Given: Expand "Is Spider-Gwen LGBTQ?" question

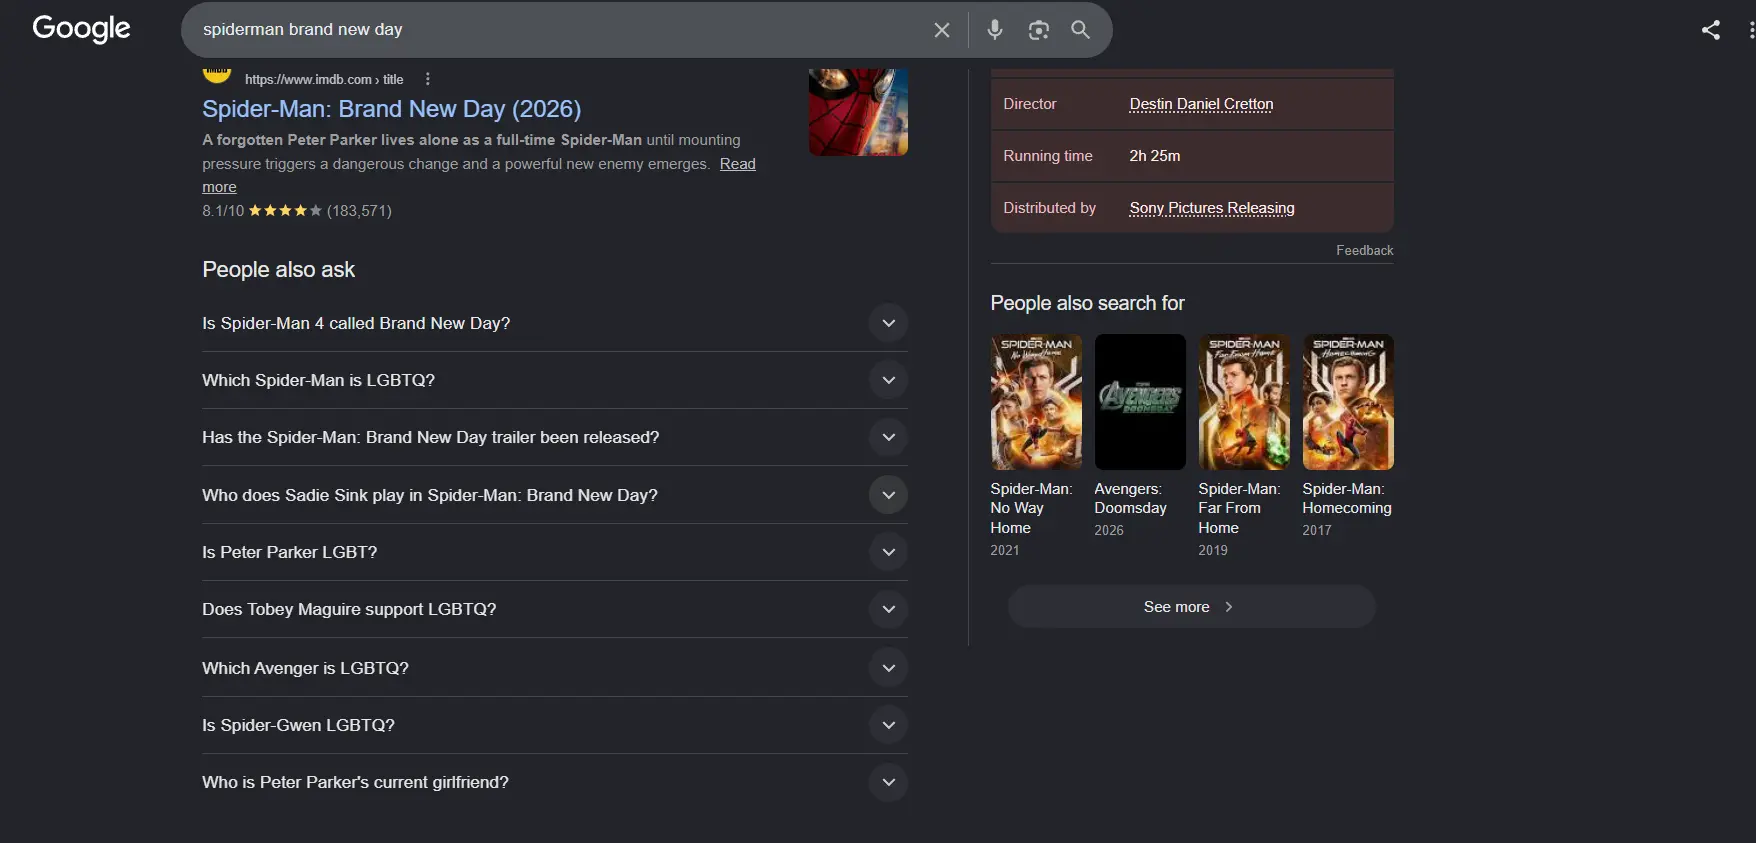Looking at the screenshot, I should [555, 725].
